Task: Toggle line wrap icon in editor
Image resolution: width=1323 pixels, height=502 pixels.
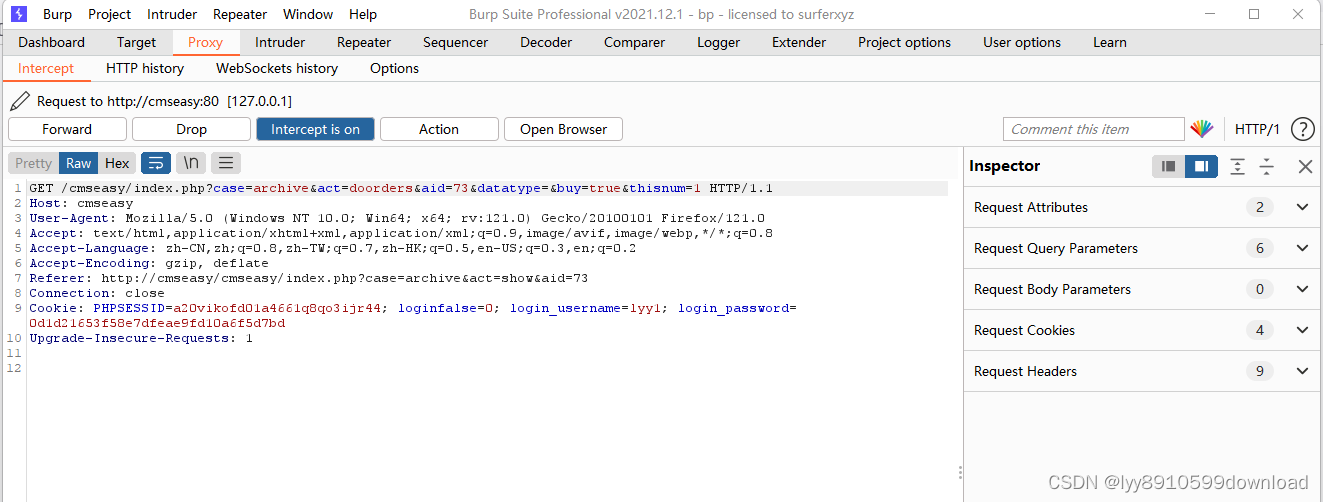Action: click(x=156, y=163)
